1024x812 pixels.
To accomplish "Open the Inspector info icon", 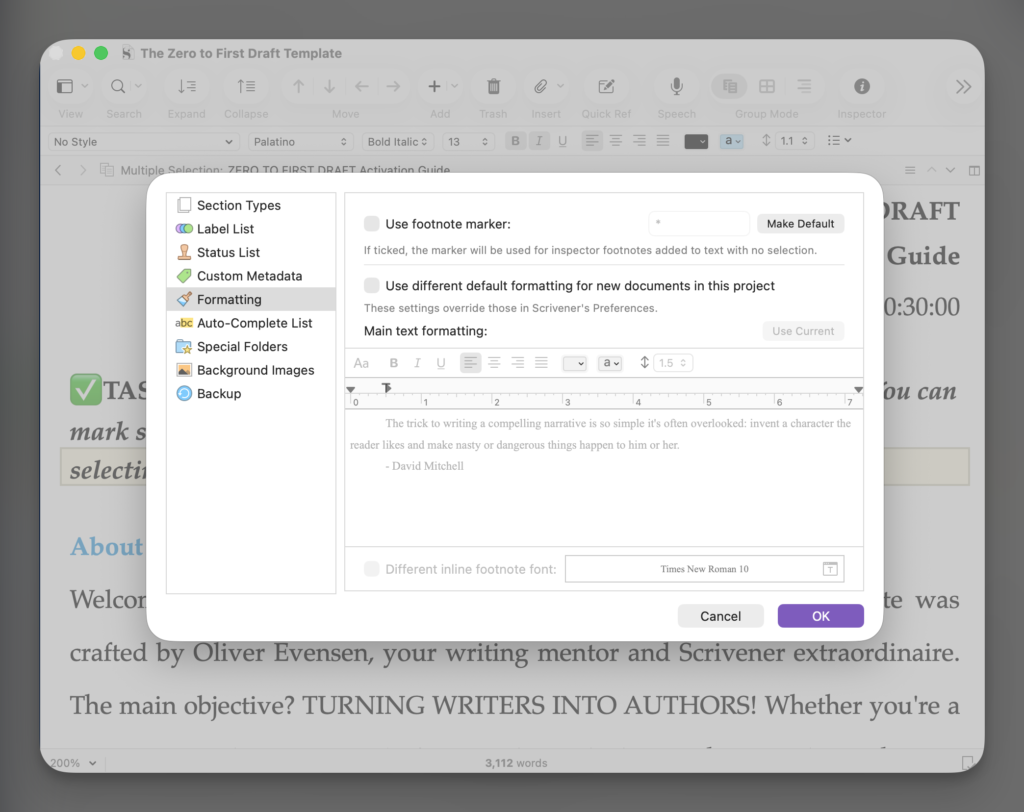I will click(x=861, y=87).
